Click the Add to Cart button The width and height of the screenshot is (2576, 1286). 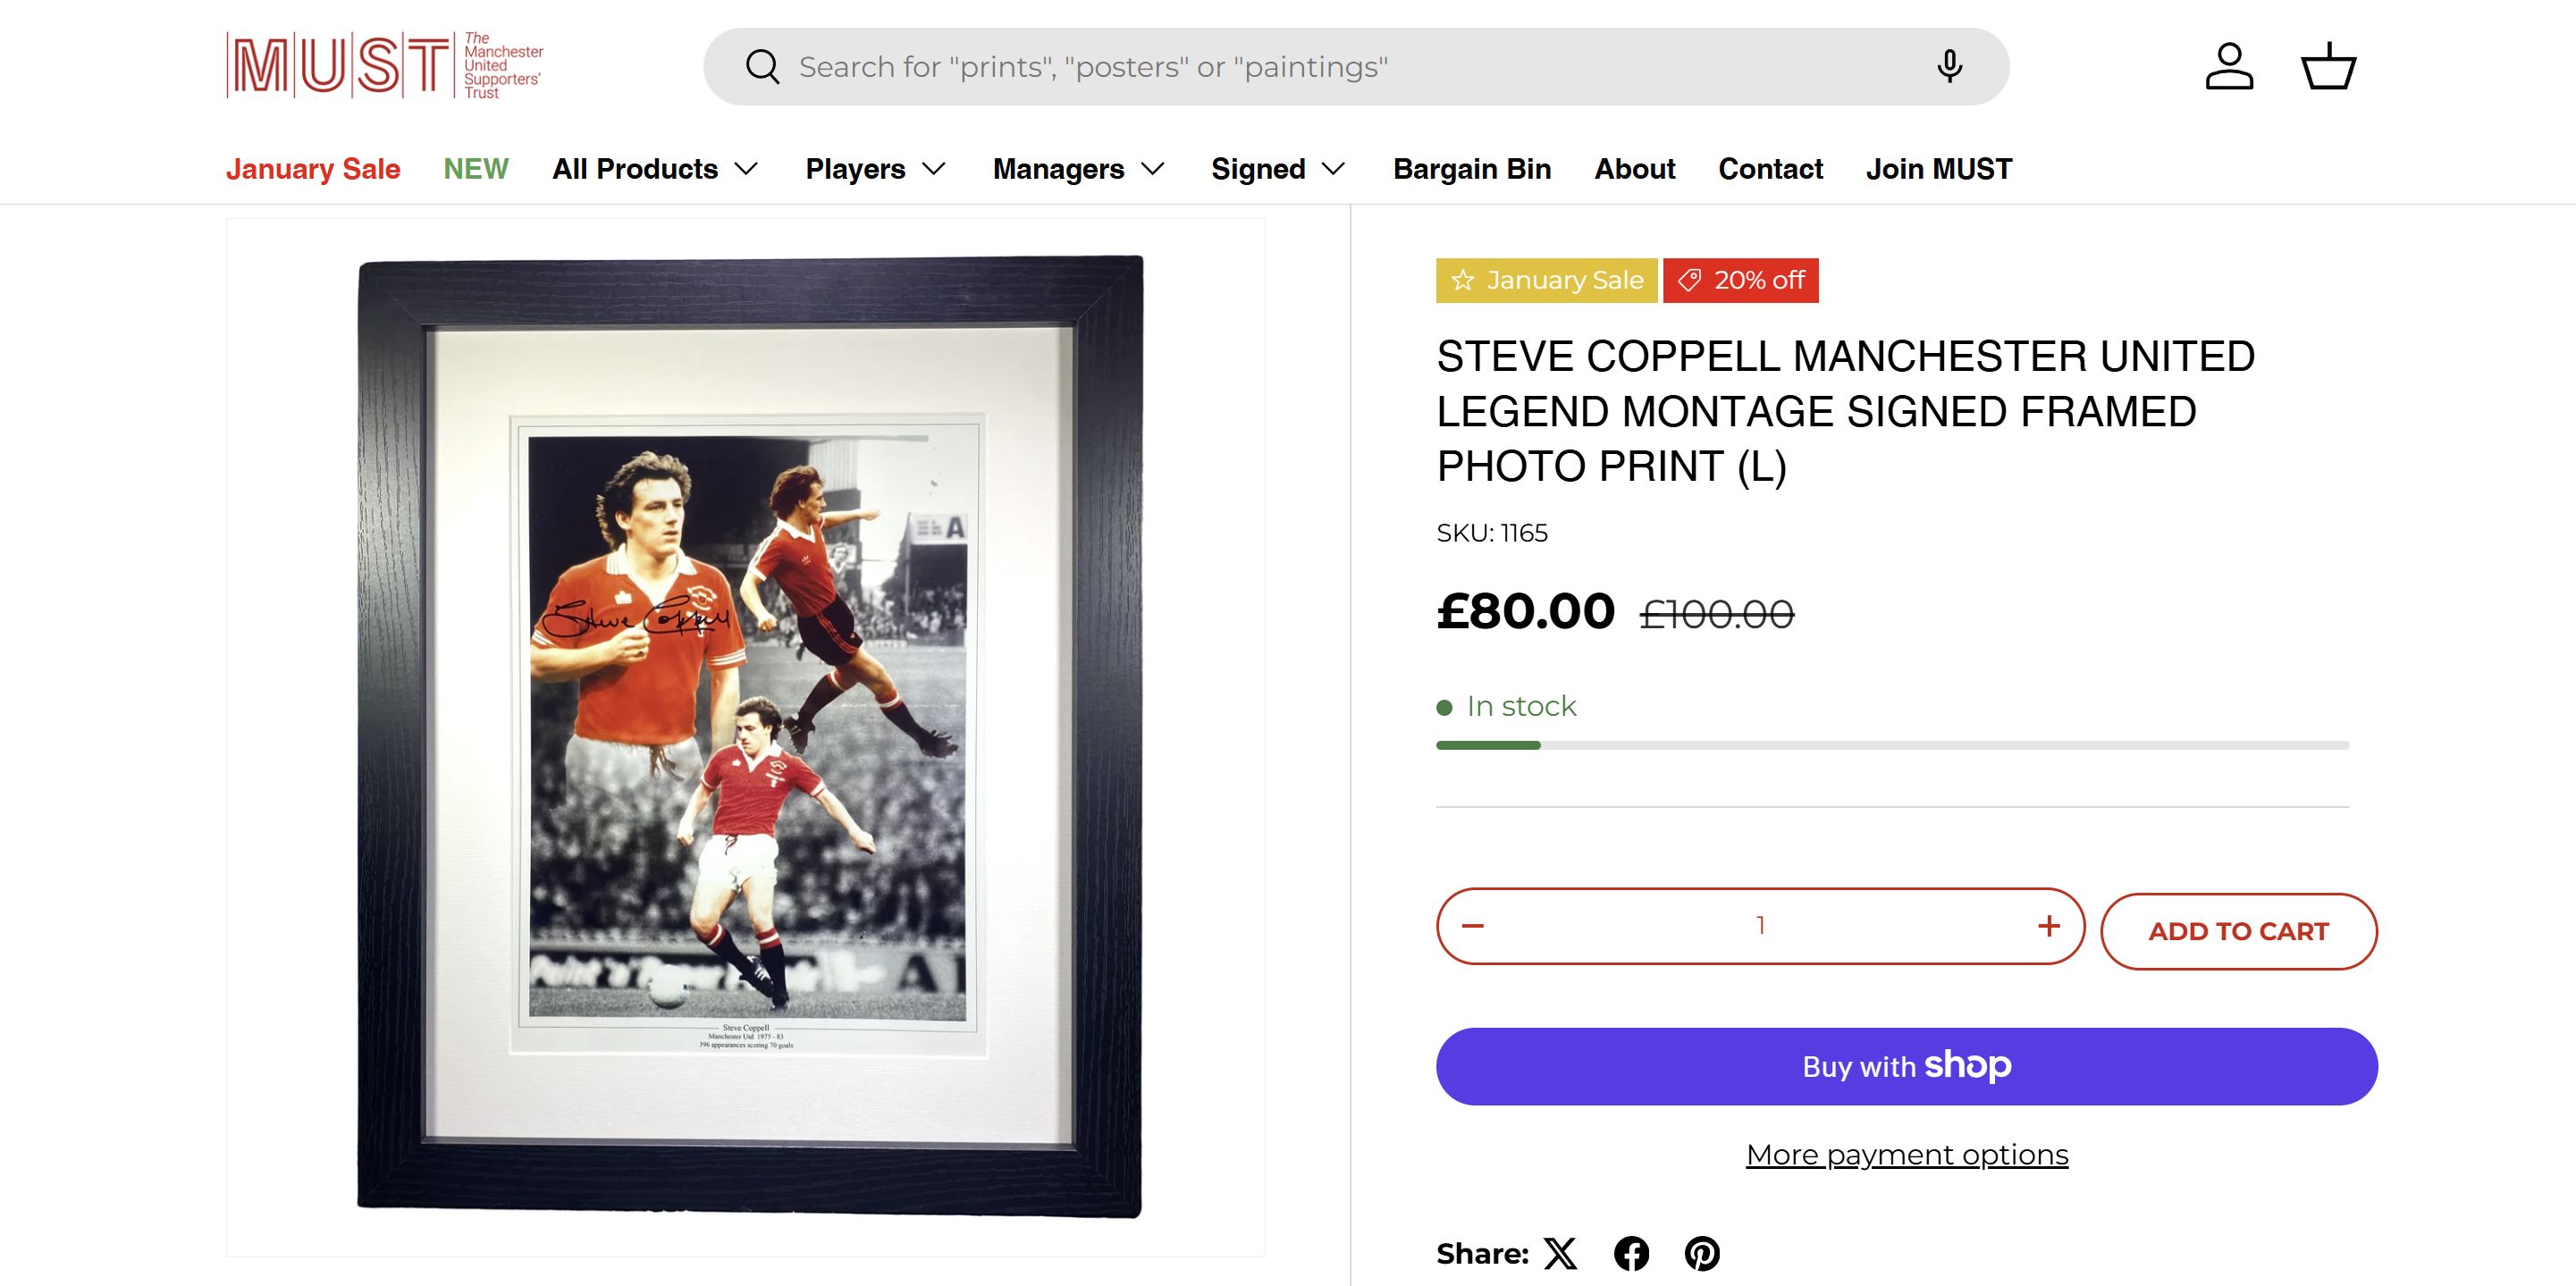(2238, 931)
